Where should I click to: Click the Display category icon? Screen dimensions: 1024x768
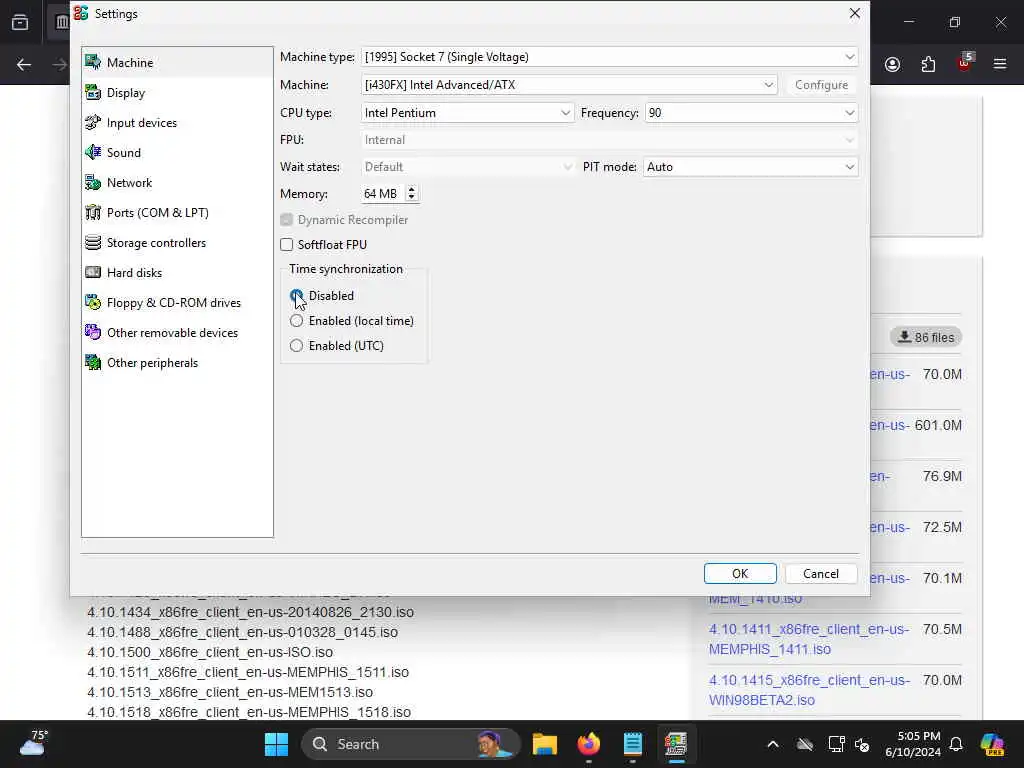click(x=93, y=93)
